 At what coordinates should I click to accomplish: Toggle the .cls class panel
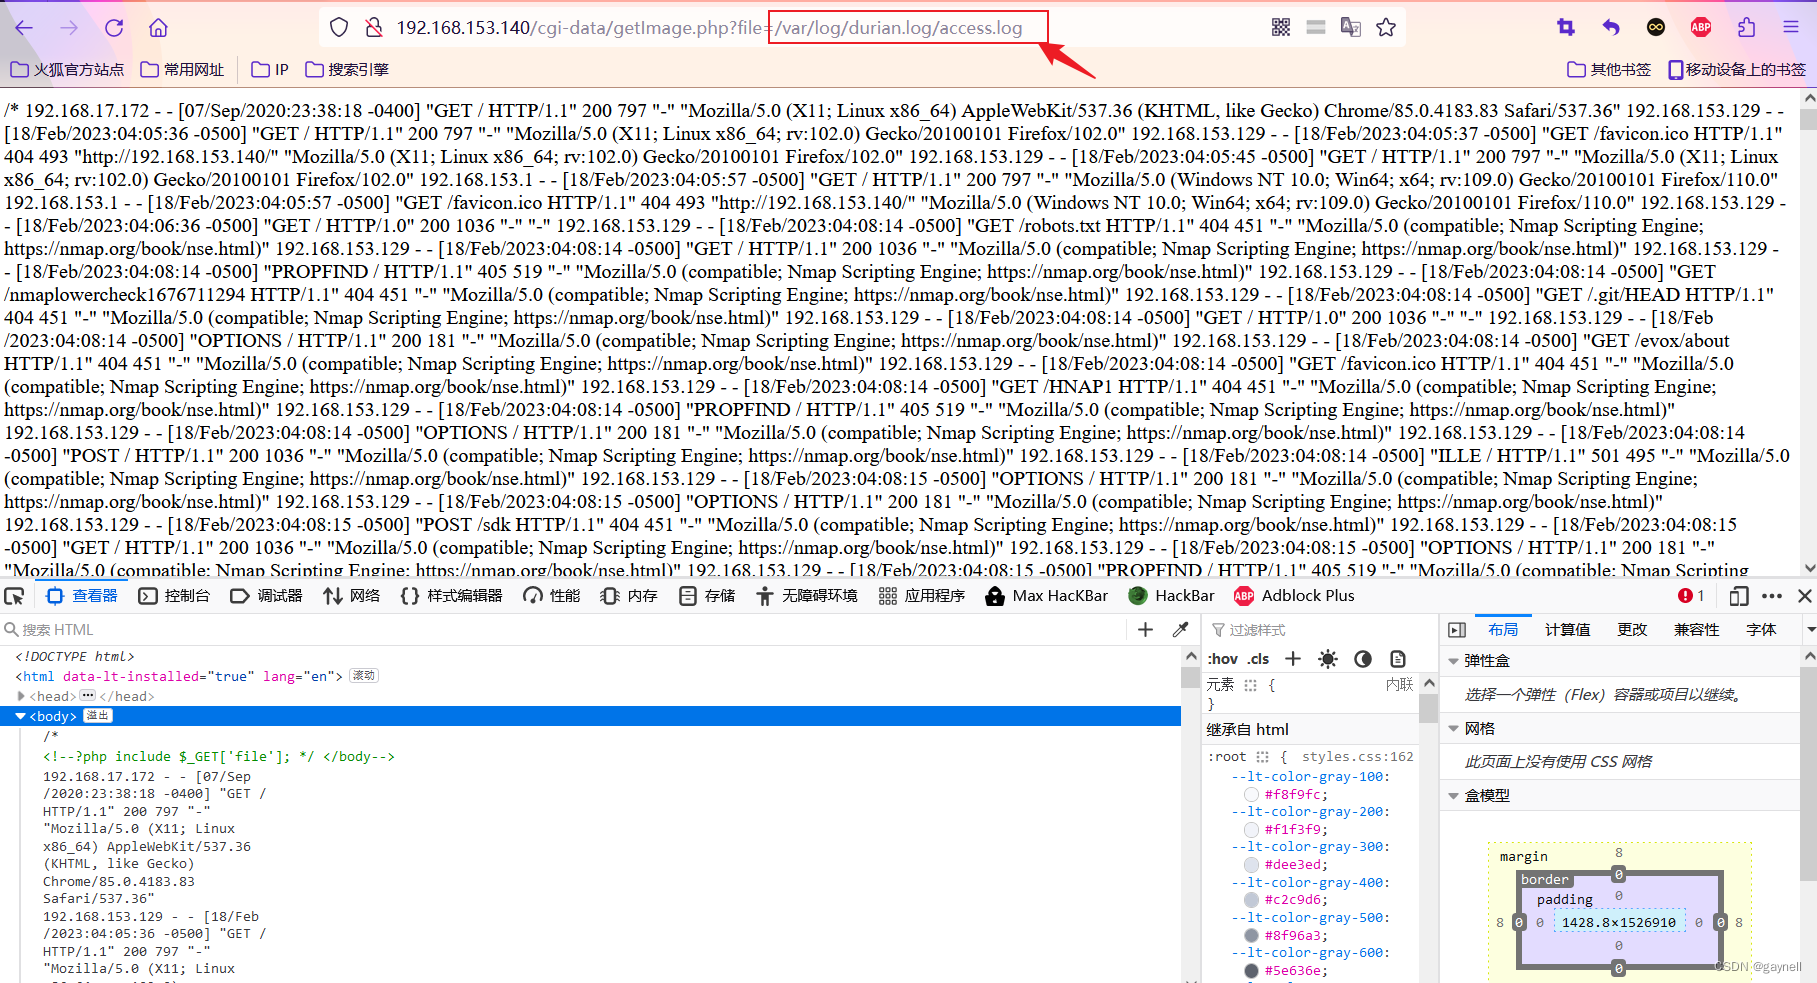tap(1259, 658)
